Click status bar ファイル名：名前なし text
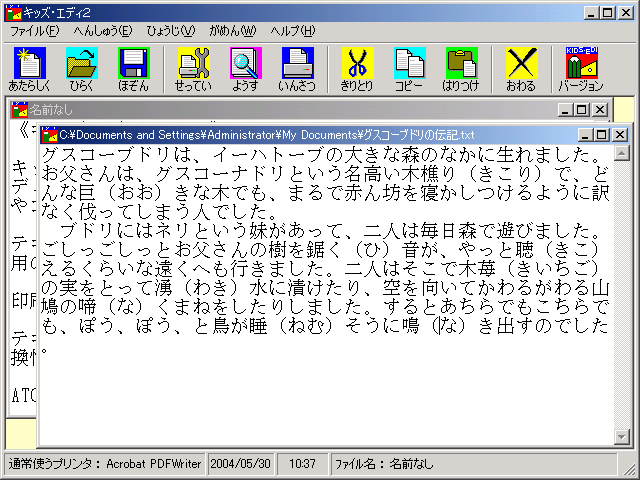This screenshot has width=640, height=480. coord(384,464)
